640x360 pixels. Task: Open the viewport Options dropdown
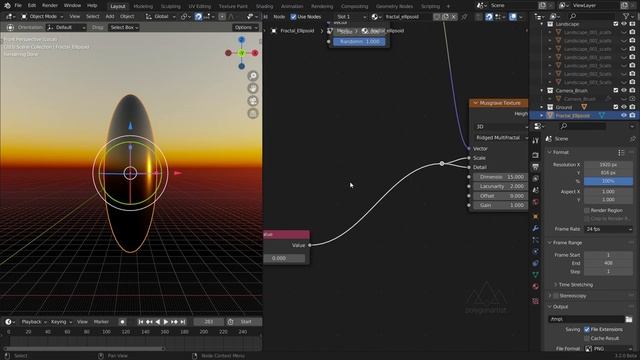[246, 27]
